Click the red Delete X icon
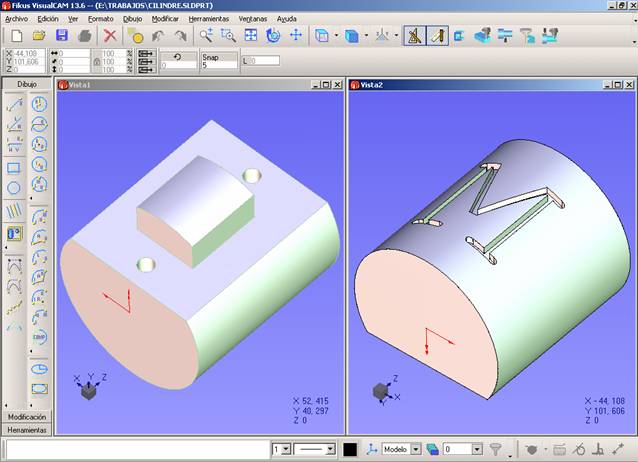 coord(110,36)
